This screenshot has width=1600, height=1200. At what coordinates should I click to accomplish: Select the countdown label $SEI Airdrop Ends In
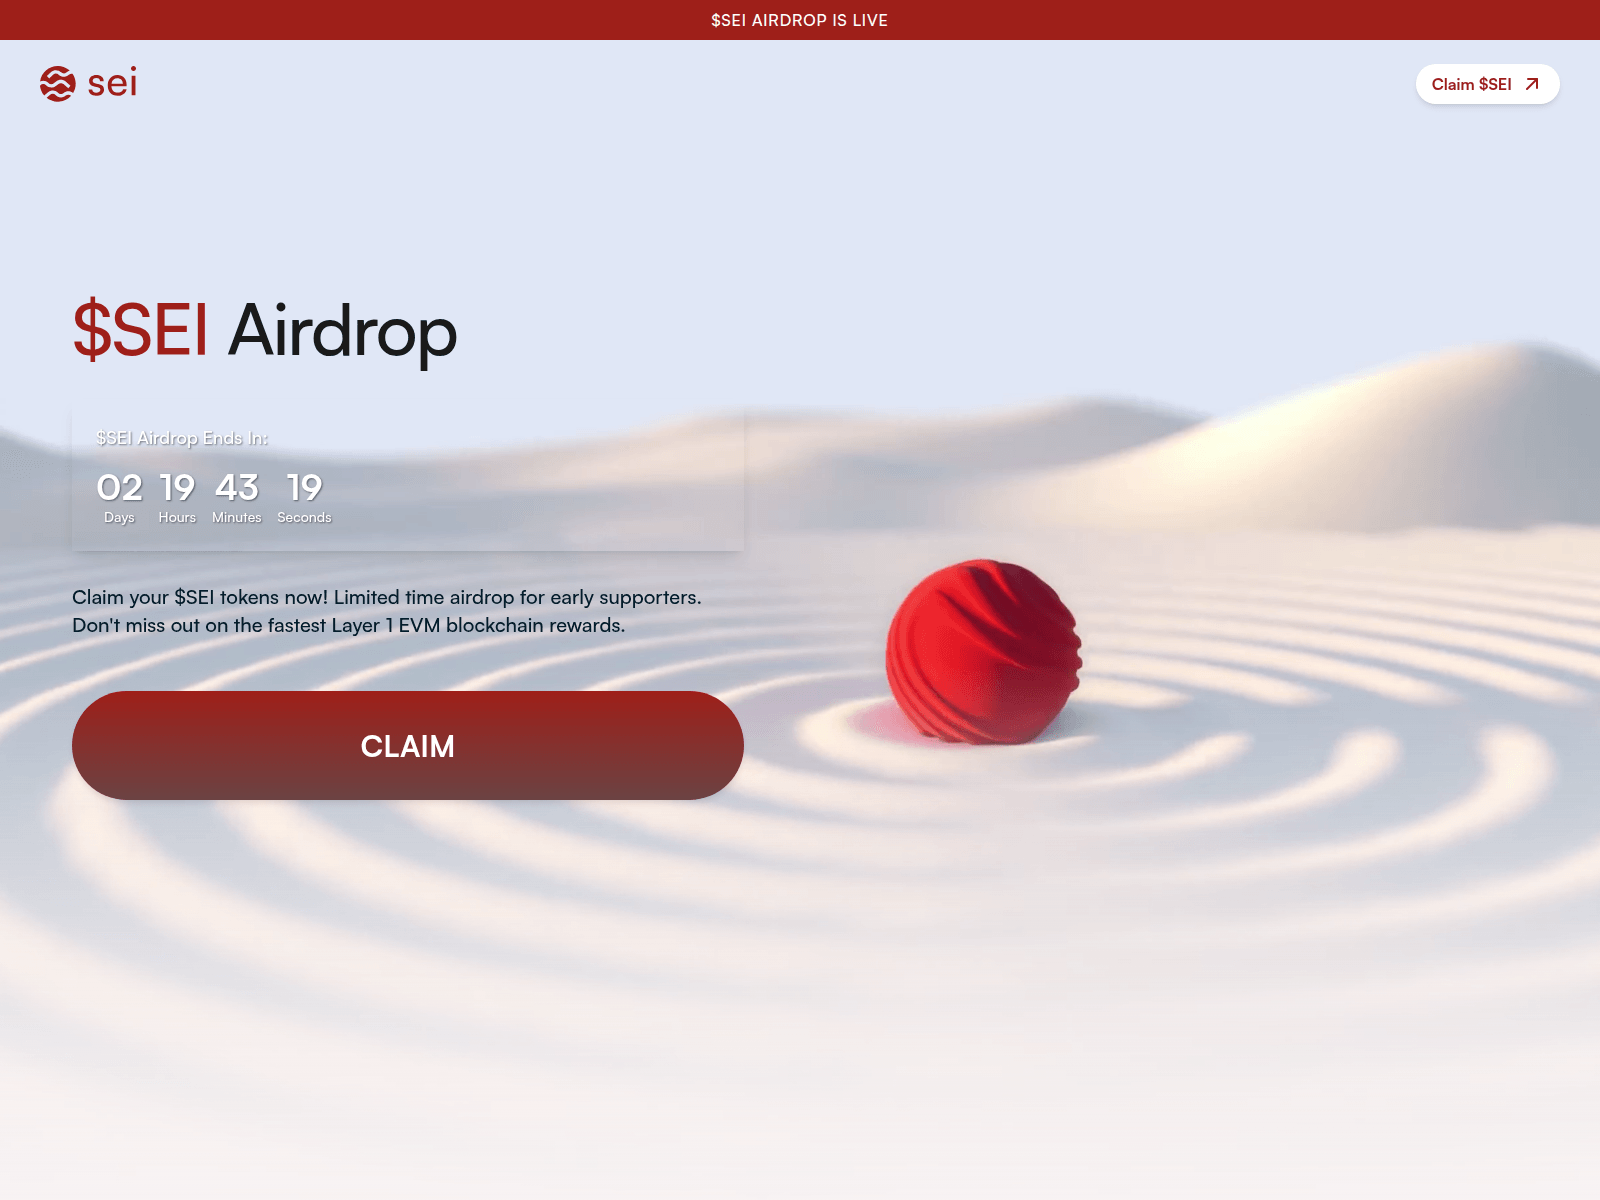[x=182, y=438]
